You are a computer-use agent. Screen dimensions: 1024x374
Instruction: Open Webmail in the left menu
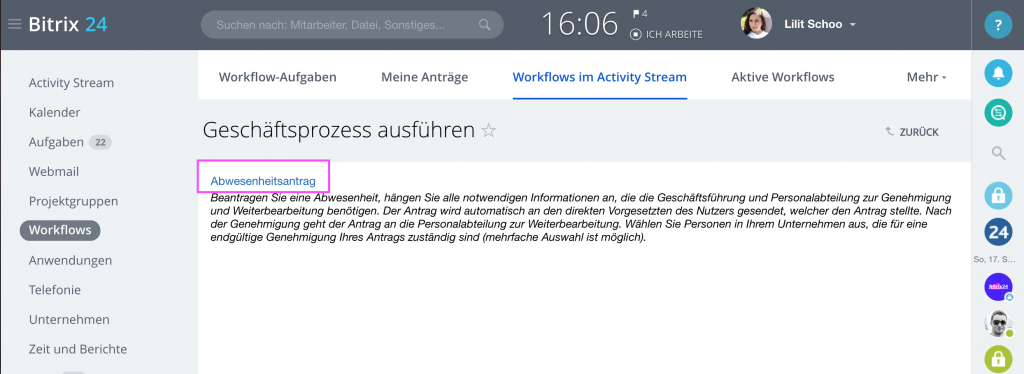[54, 172]
